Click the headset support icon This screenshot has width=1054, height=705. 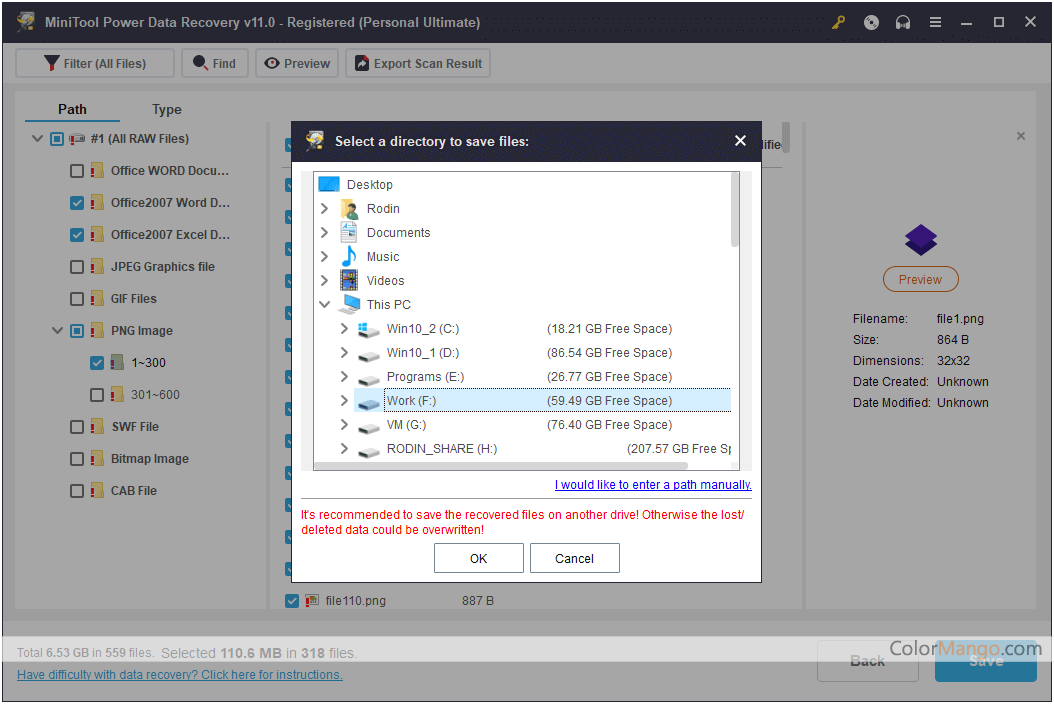[x=903, y=21]
